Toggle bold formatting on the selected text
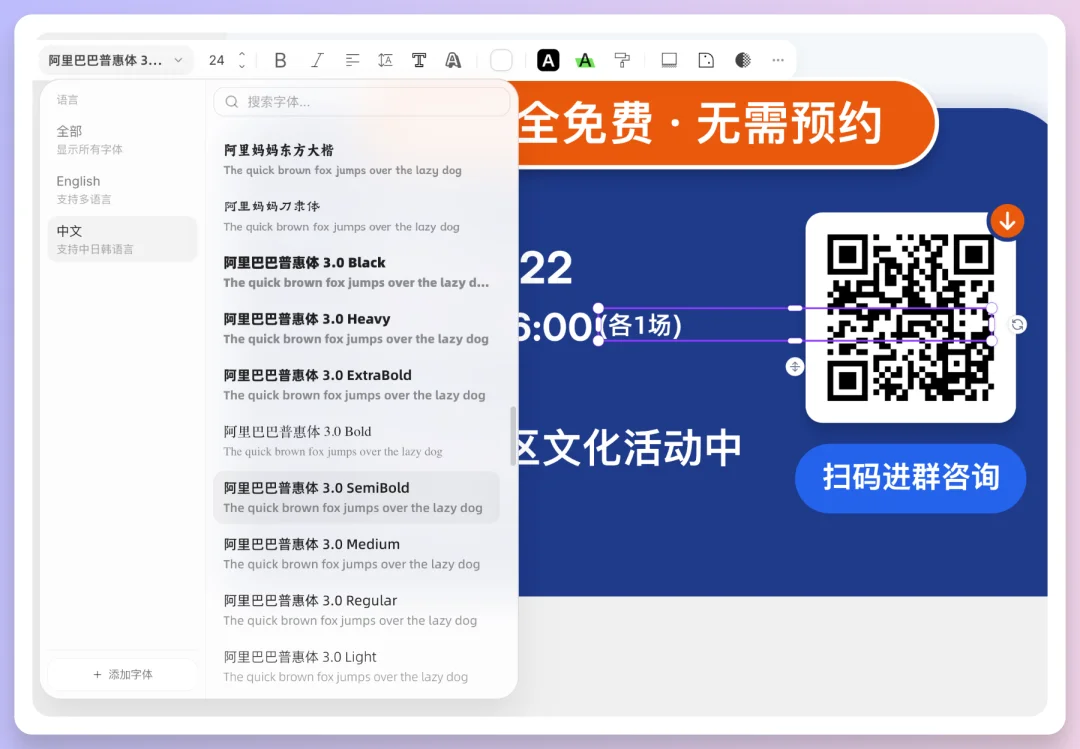Screen dimensions: 1080x749 pos(280,59)
